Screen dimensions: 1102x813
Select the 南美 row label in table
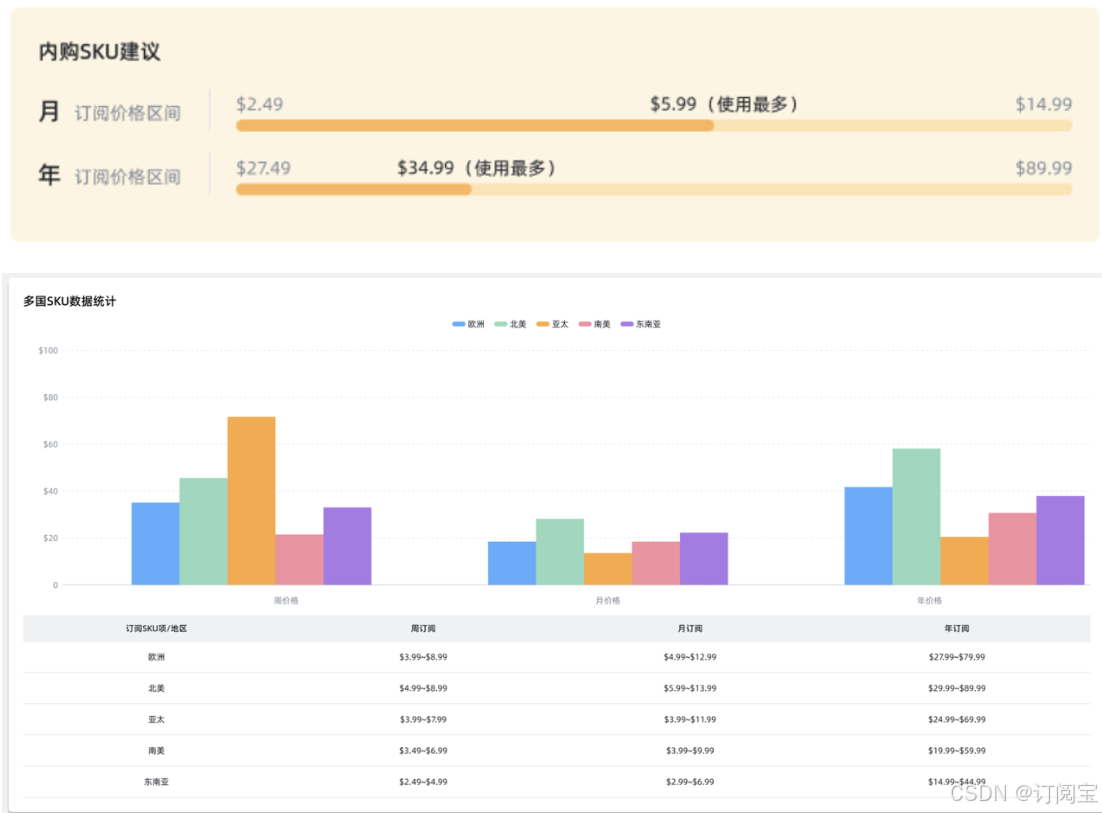156,750
